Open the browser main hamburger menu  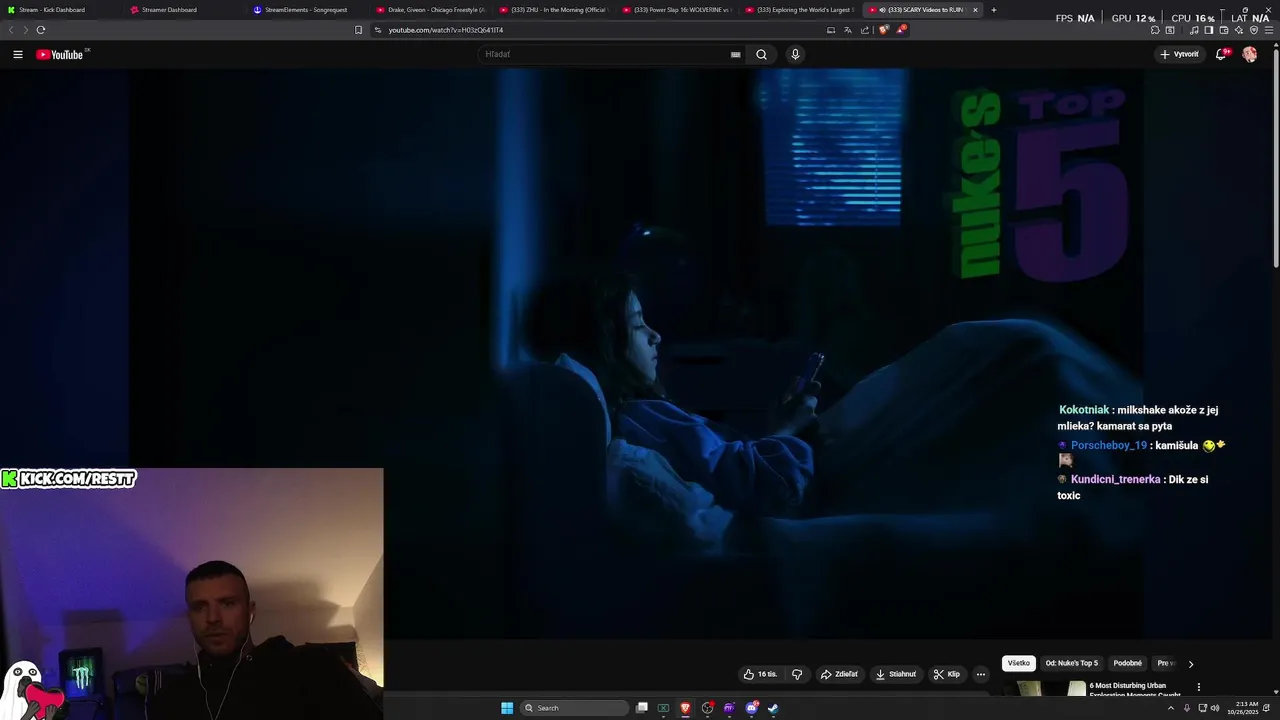(x=1269, y=30)
